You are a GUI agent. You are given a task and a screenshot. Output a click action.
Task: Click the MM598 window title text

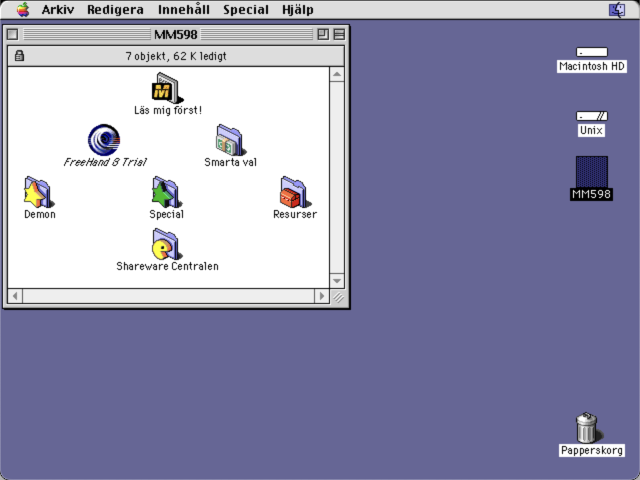[176, 34]
